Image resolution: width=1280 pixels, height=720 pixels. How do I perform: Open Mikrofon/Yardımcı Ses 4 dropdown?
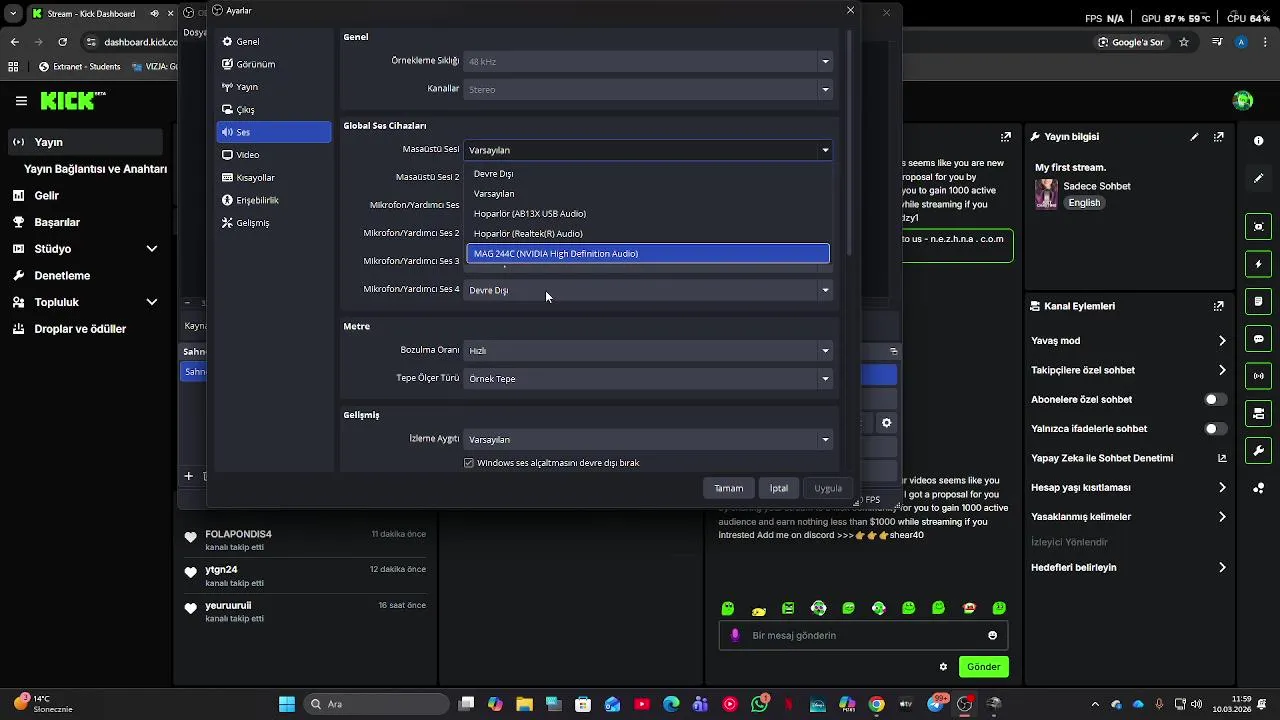(x=648, y=290)
